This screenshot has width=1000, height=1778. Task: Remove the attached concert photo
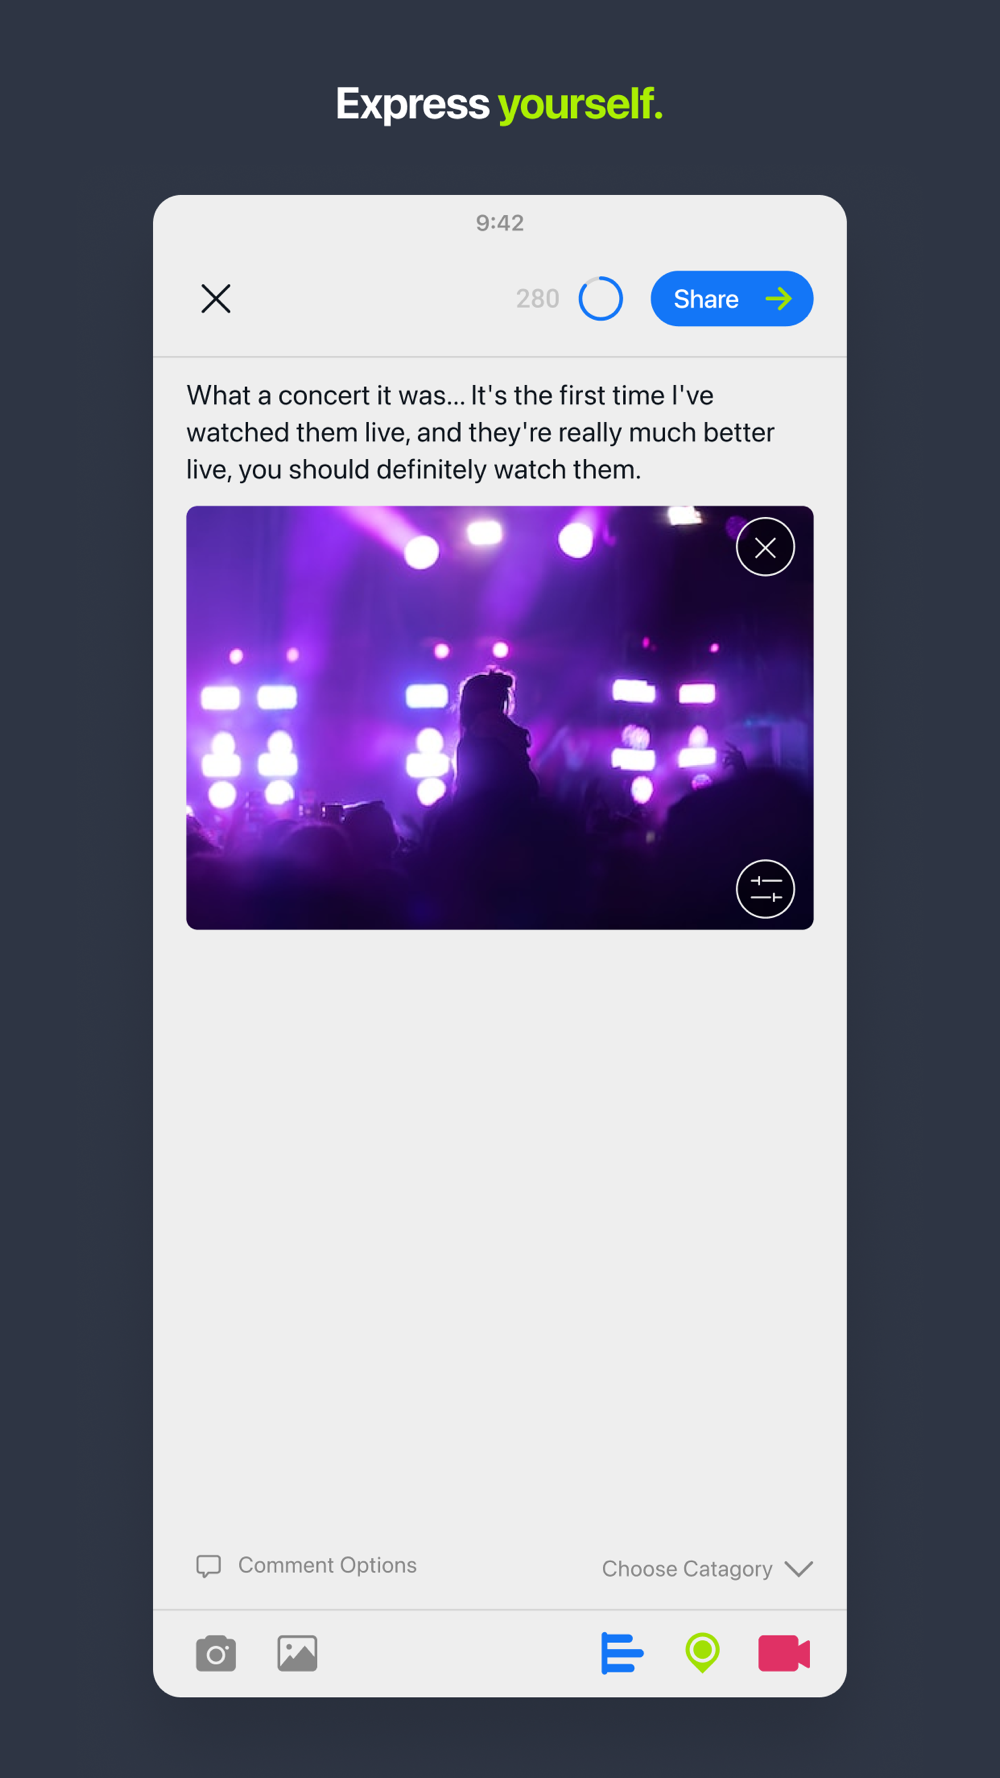[x=765, y=547]
